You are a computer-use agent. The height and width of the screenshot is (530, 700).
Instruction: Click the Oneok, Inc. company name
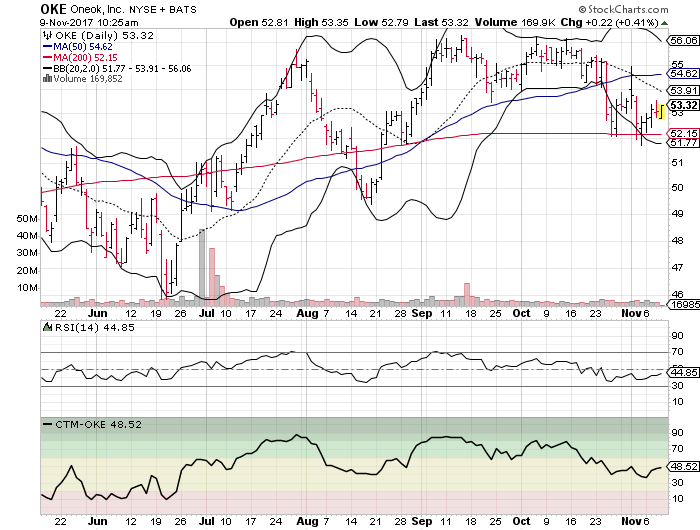97,9
